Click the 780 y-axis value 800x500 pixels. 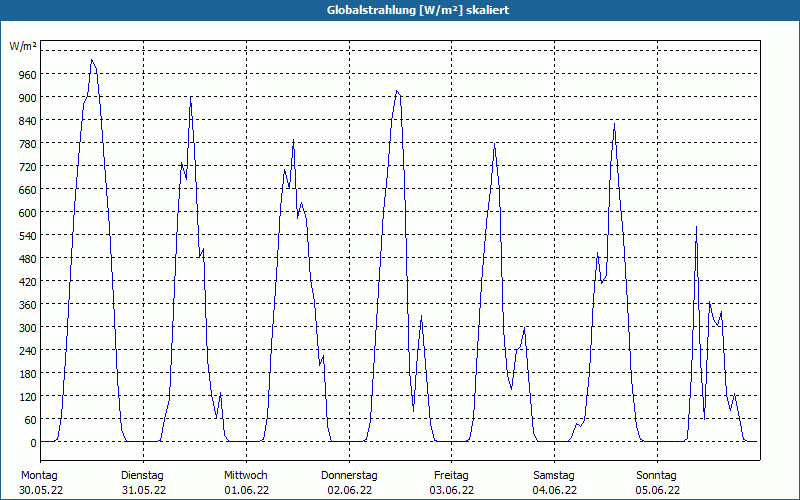point(28,144)
